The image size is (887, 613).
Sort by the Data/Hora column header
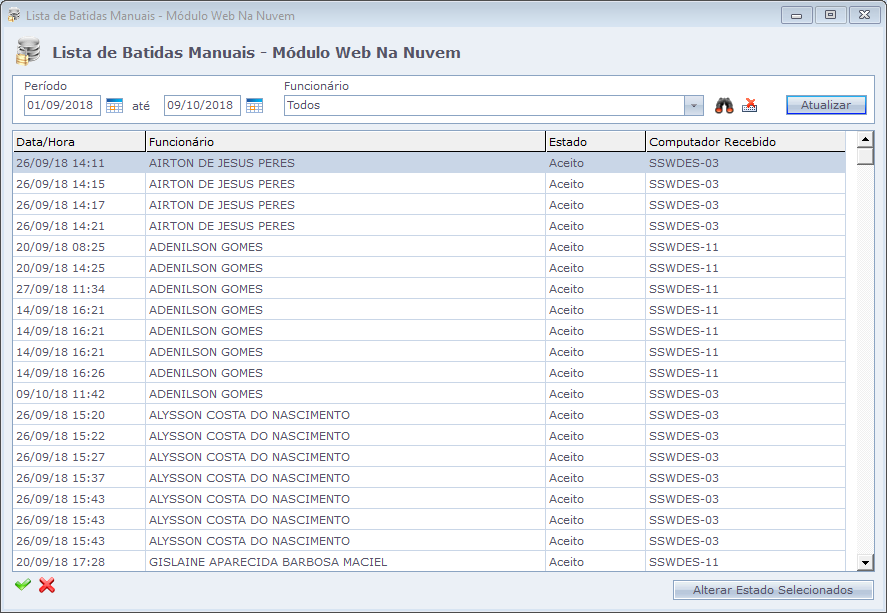(x=78, y=142)
